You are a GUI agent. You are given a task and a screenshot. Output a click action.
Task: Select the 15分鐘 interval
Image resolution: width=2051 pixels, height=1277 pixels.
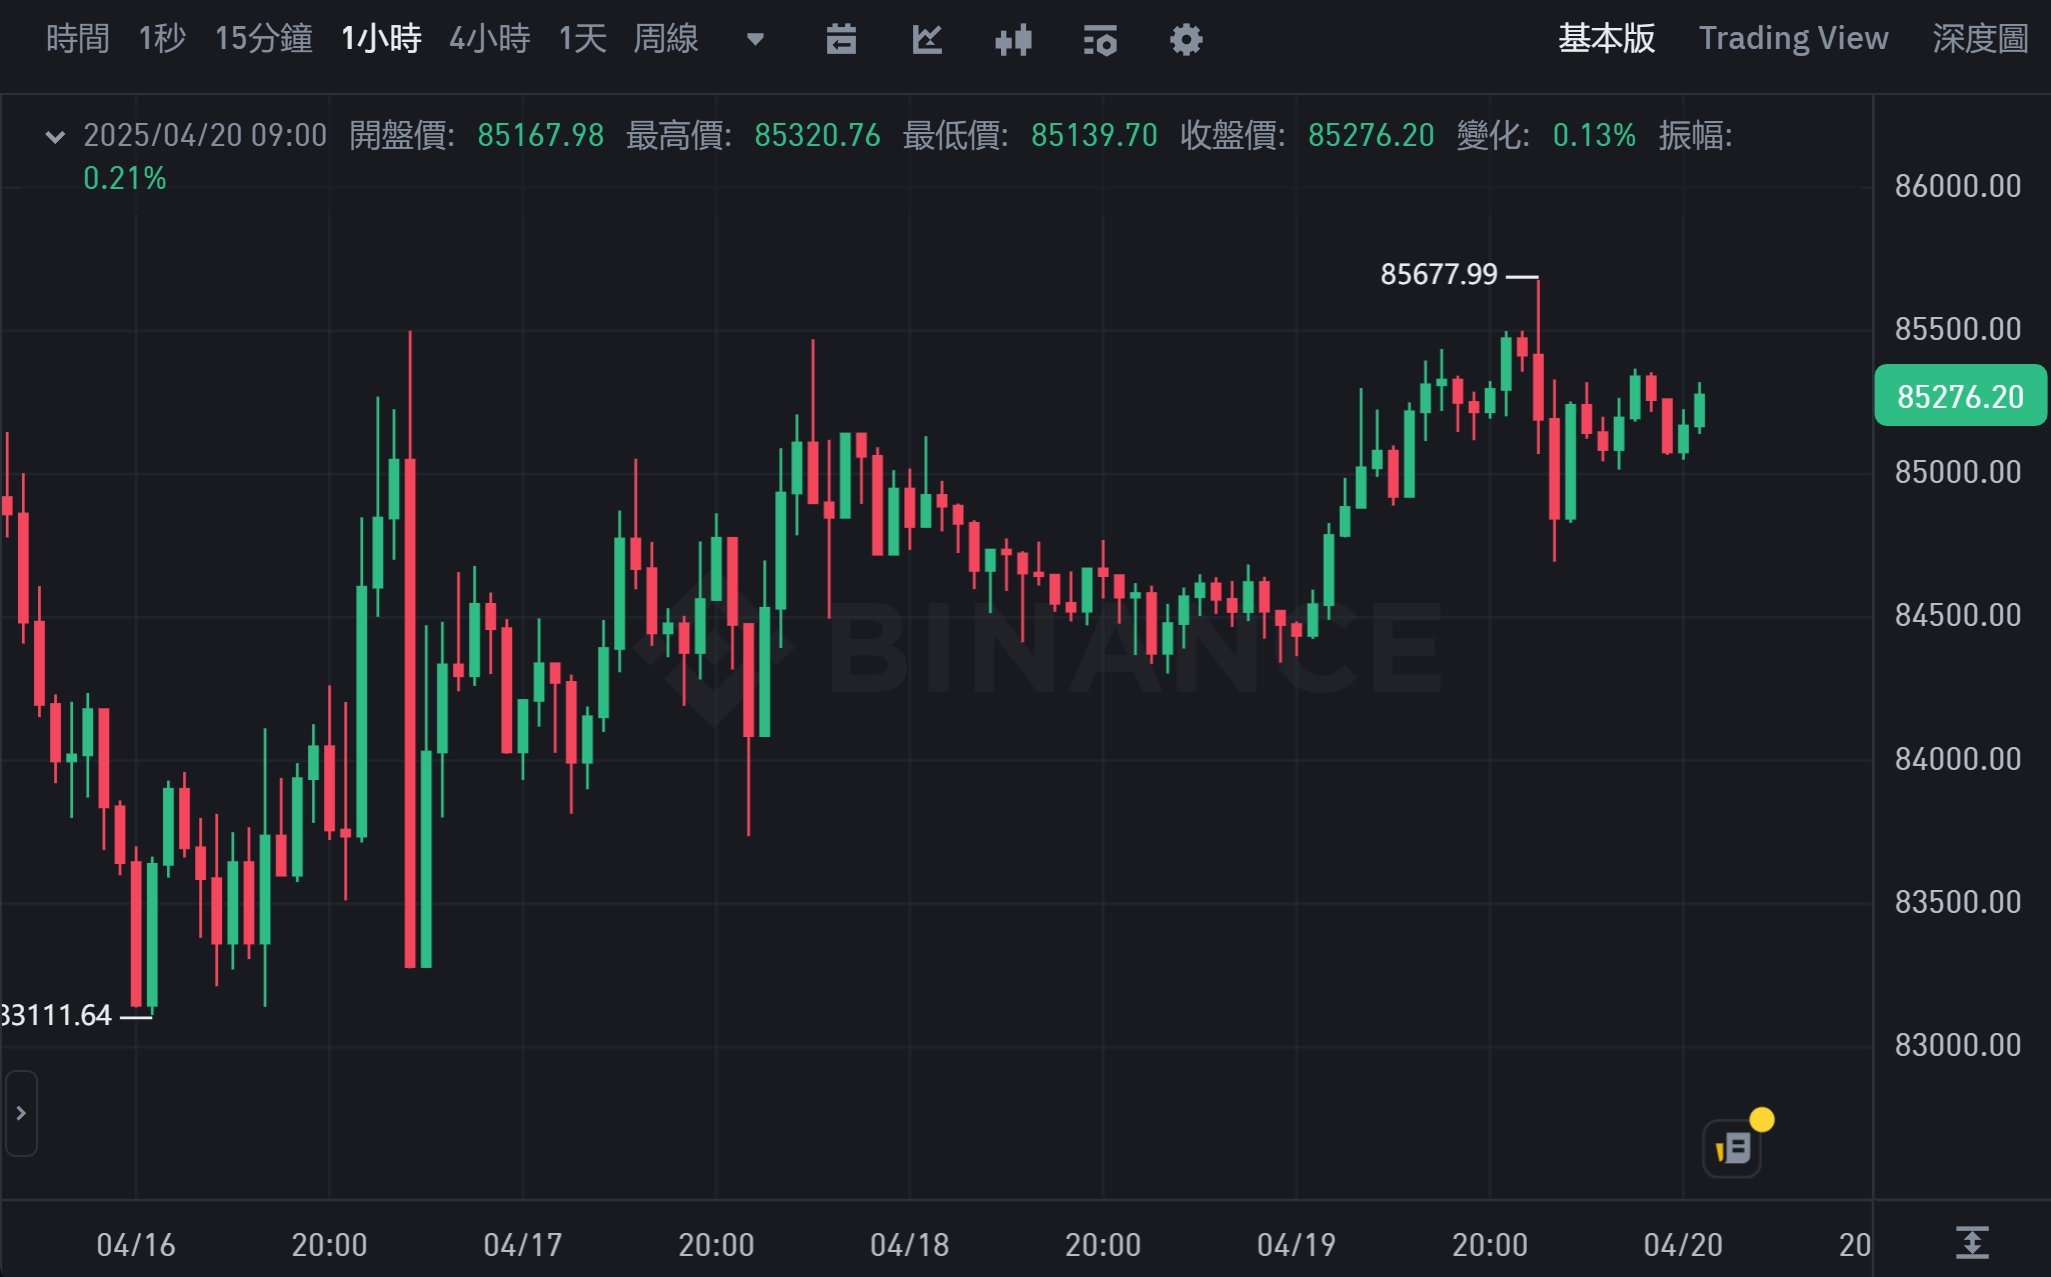(x=263, y=39)
